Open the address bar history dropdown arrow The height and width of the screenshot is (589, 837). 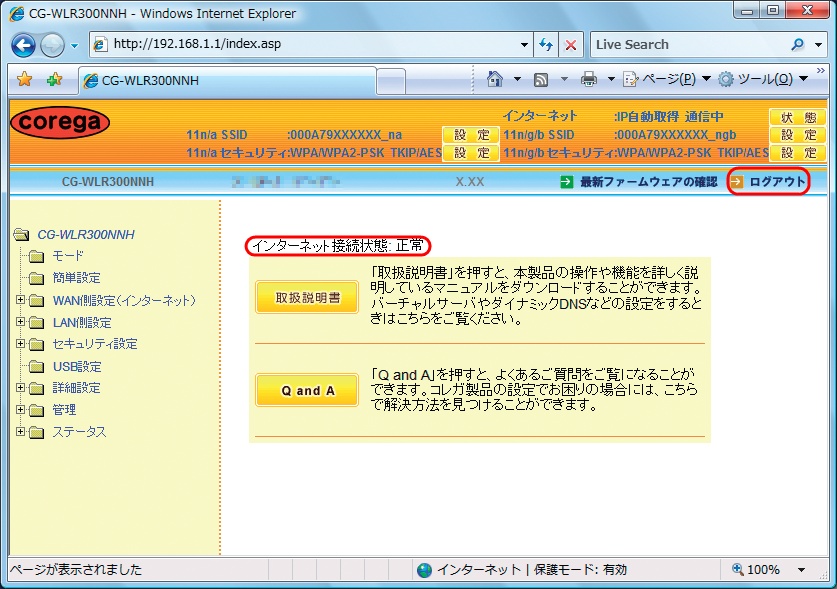point(525,45)
